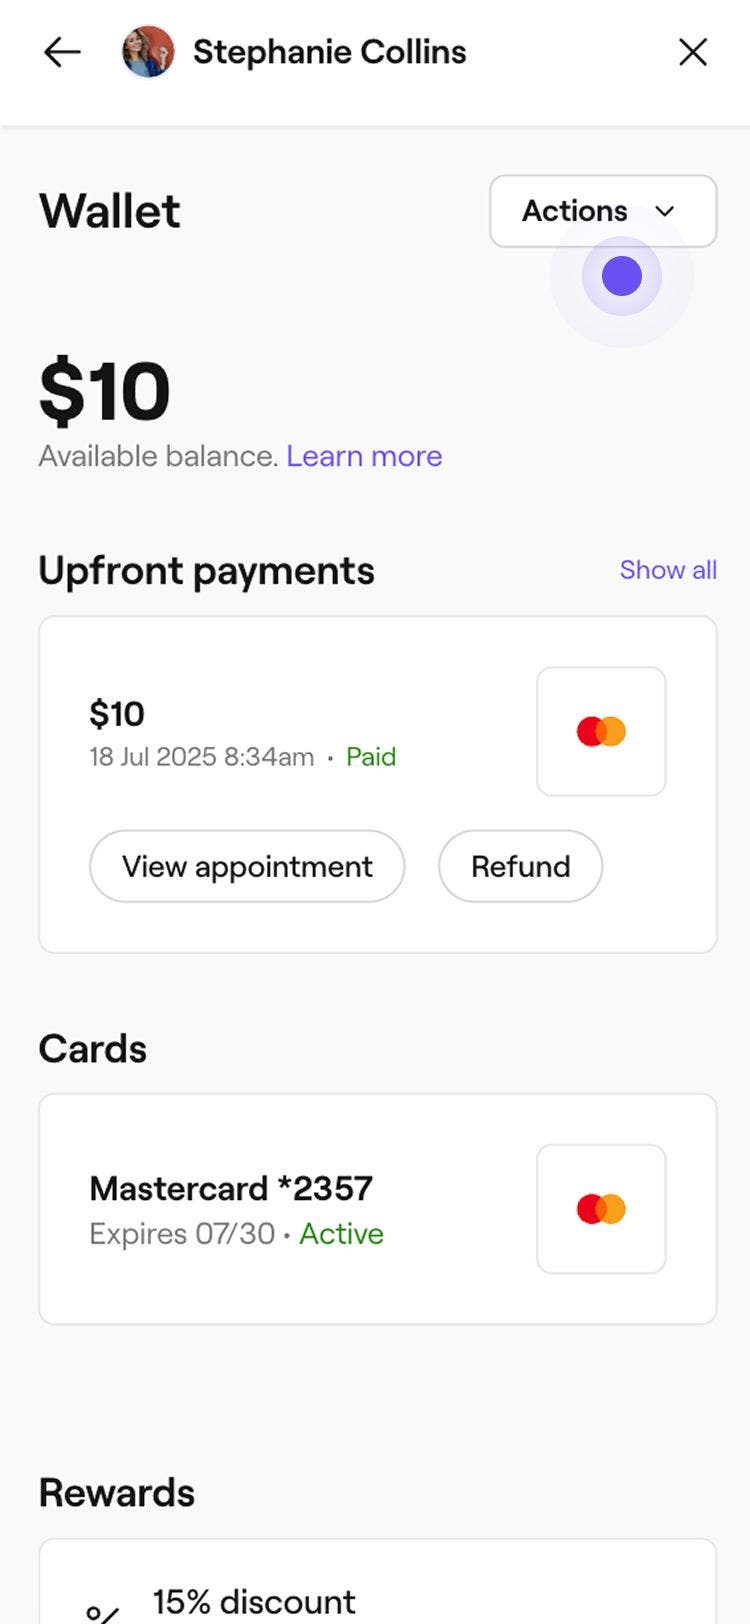Refund the $10 upfront payment

(520, 866)
